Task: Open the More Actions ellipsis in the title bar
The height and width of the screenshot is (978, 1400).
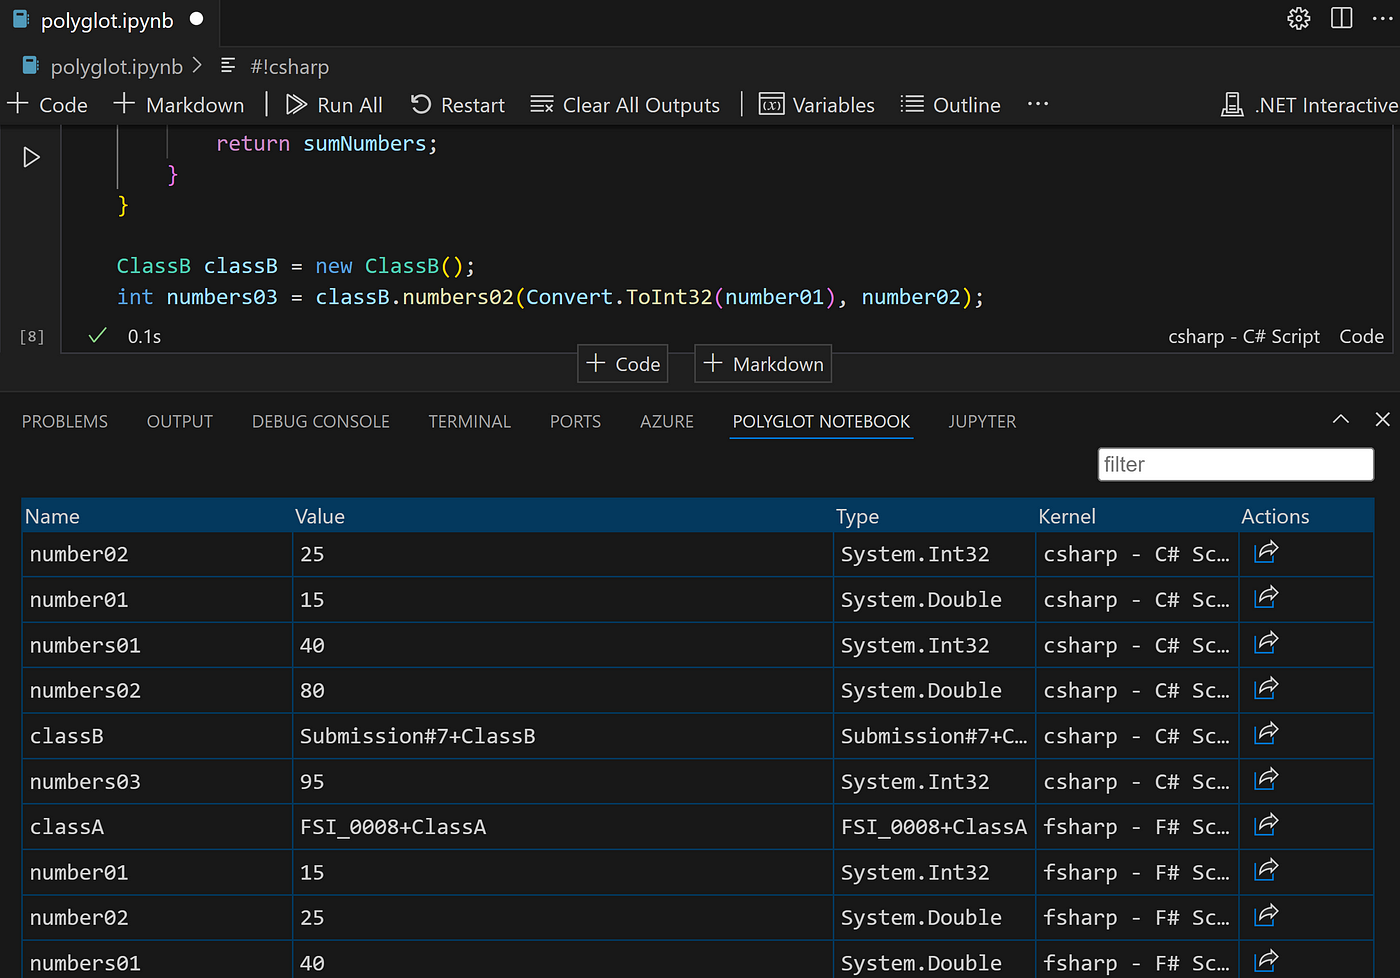Action: click(x=1382, y=19)
